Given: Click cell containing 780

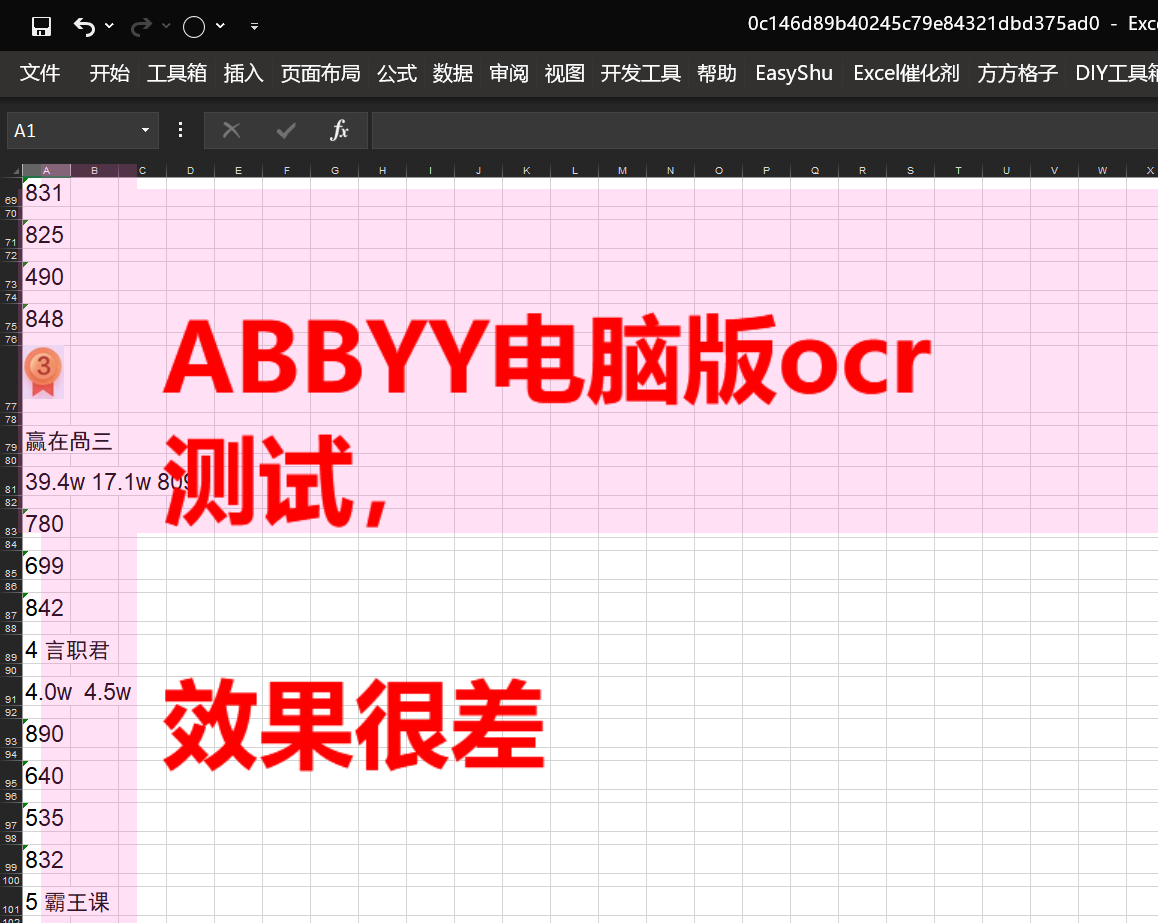Looking at the screenshot, I should pos(47,524).
